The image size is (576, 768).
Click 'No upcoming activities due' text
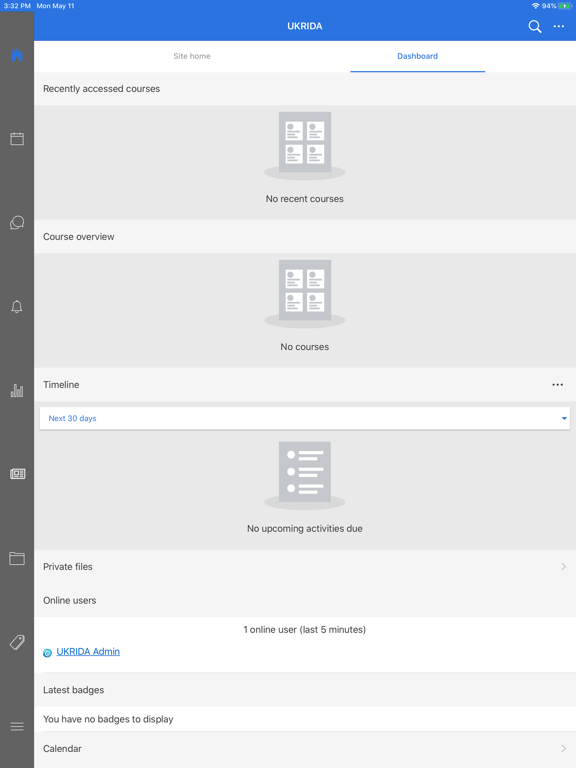click(305, 528)
